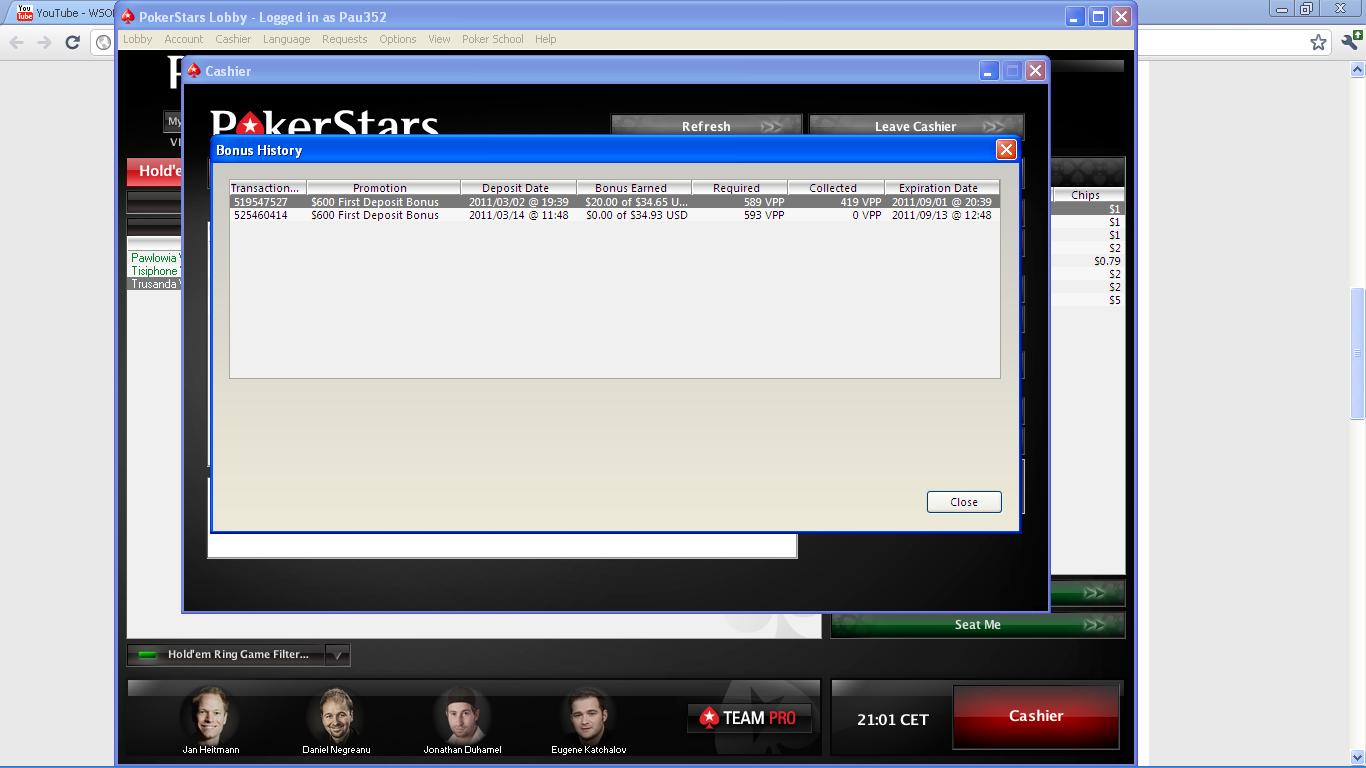Sort by Promotion column header
This screenshot has height=768, width=1366.
[x=383, y=188]
